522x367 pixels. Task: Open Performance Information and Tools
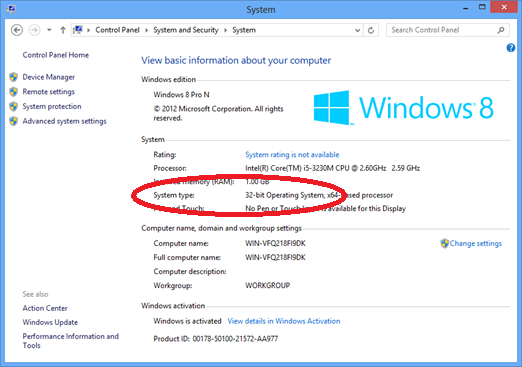pos(70,341)
